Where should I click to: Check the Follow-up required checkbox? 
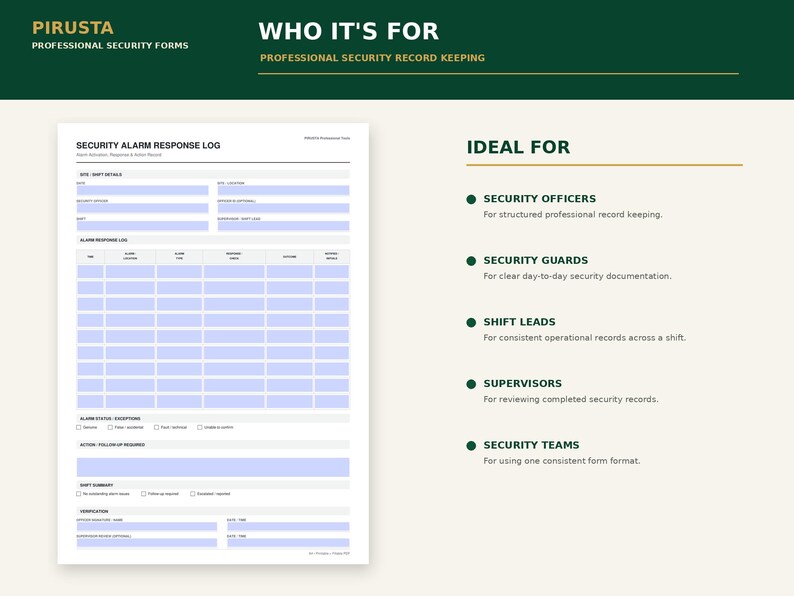(143, 494)
